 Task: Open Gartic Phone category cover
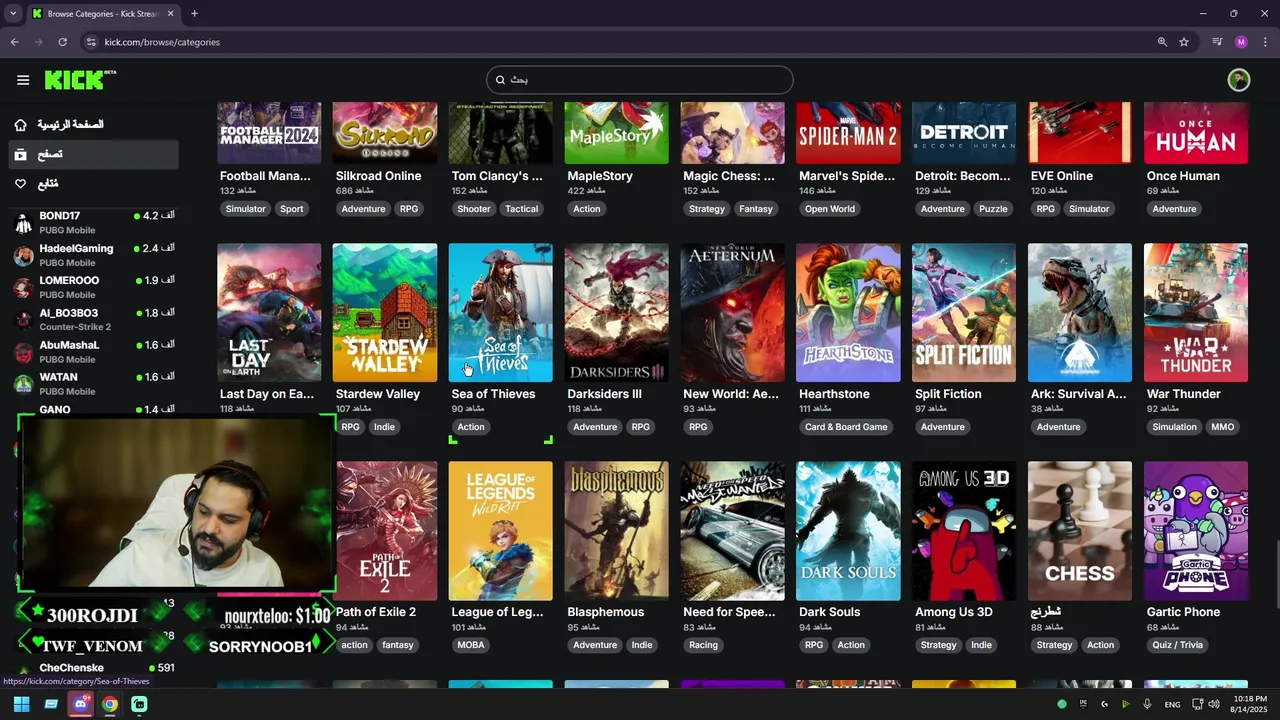click(1196, 531)
